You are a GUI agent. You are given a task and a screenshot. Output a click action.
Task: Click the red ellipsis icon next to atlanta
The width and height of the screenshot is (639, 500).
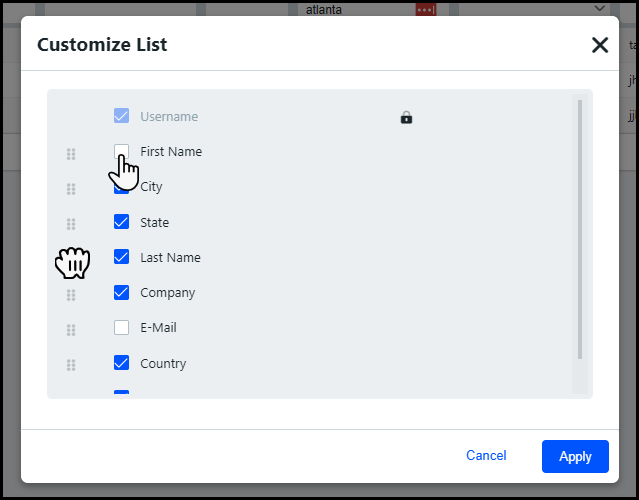point(426,9)
